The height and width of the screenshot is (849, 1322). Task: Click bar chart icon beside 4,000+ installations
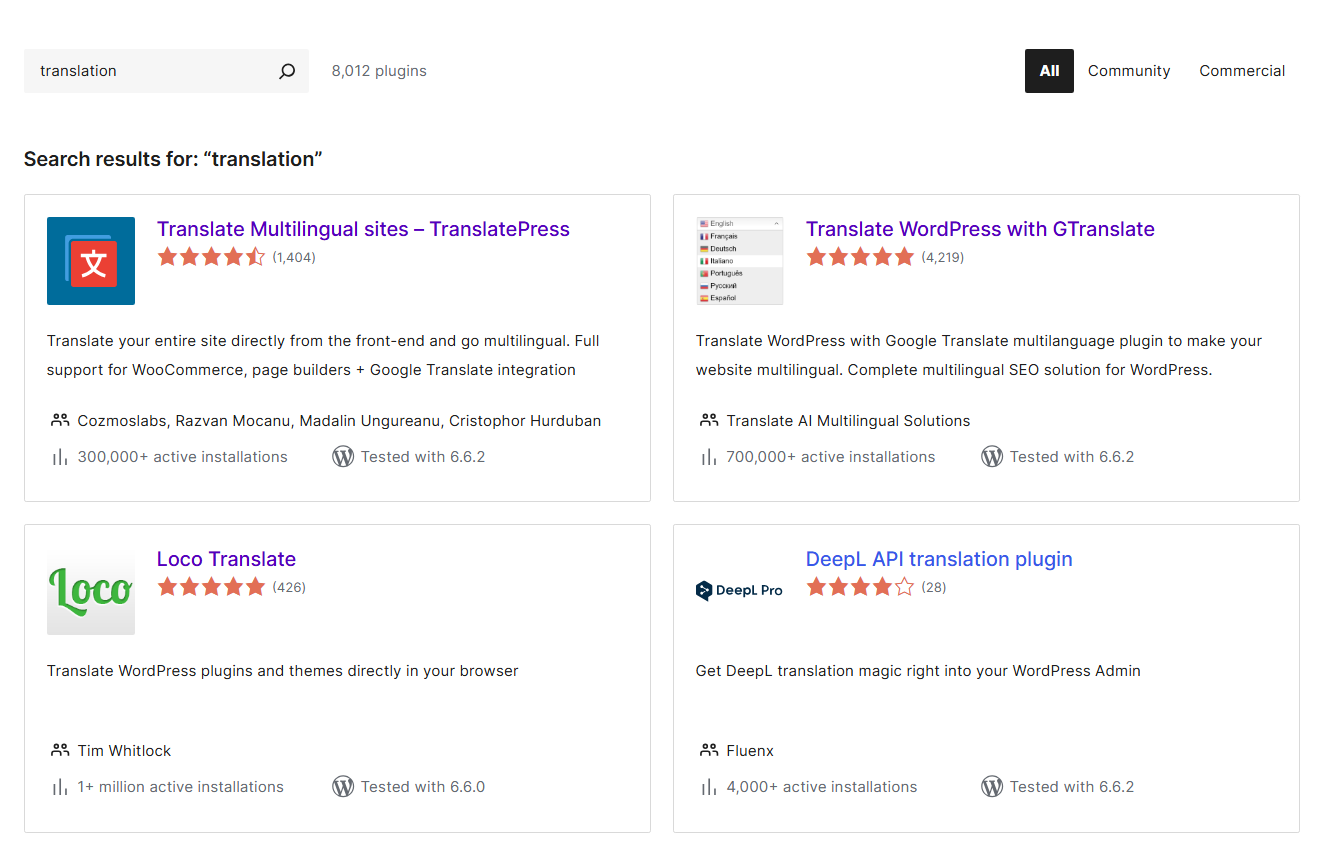[709, 787]
